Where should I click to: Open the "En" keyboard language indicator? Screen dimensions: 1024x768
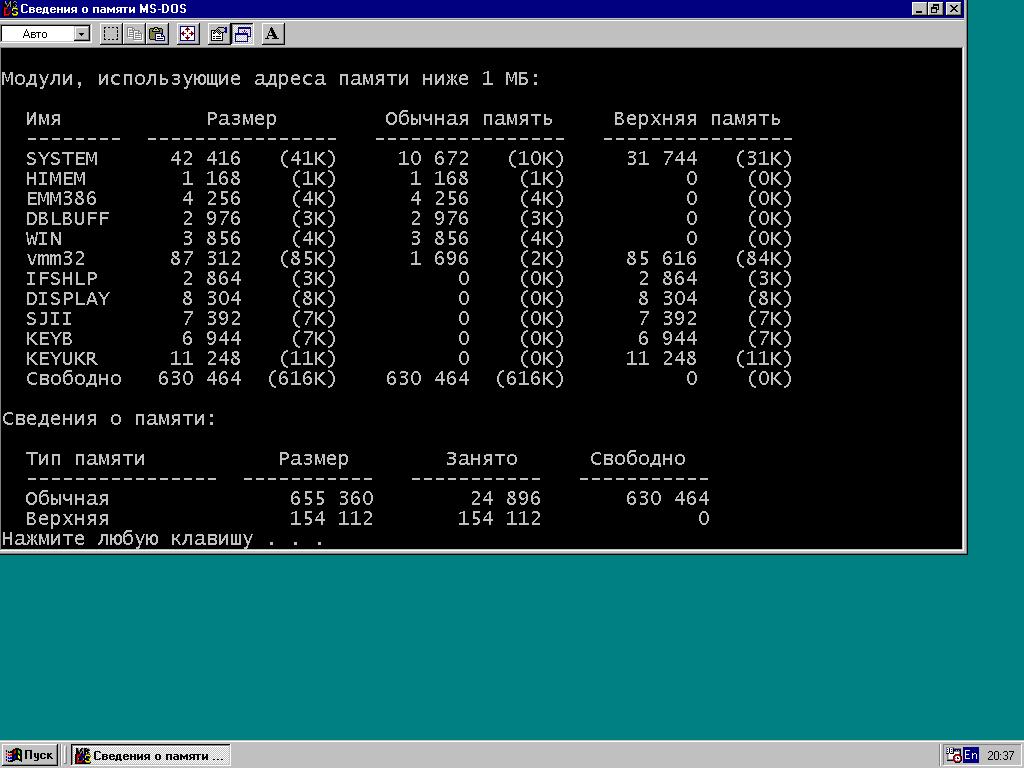click(x=971, y=756)
